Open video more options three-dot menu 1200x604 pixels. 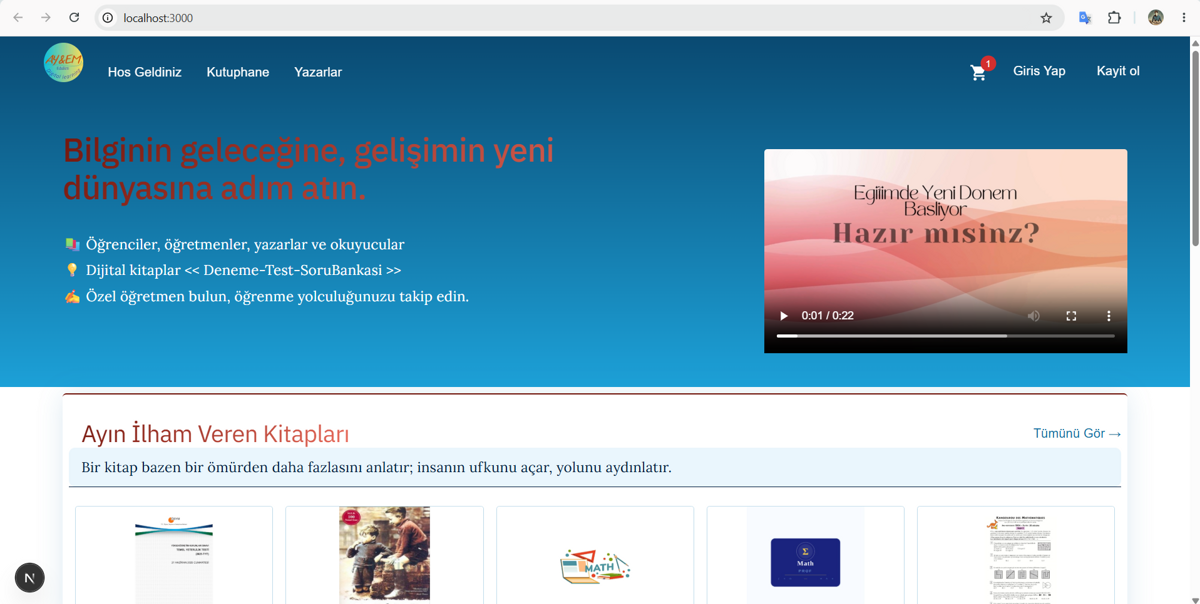(x=1108, y=316)
